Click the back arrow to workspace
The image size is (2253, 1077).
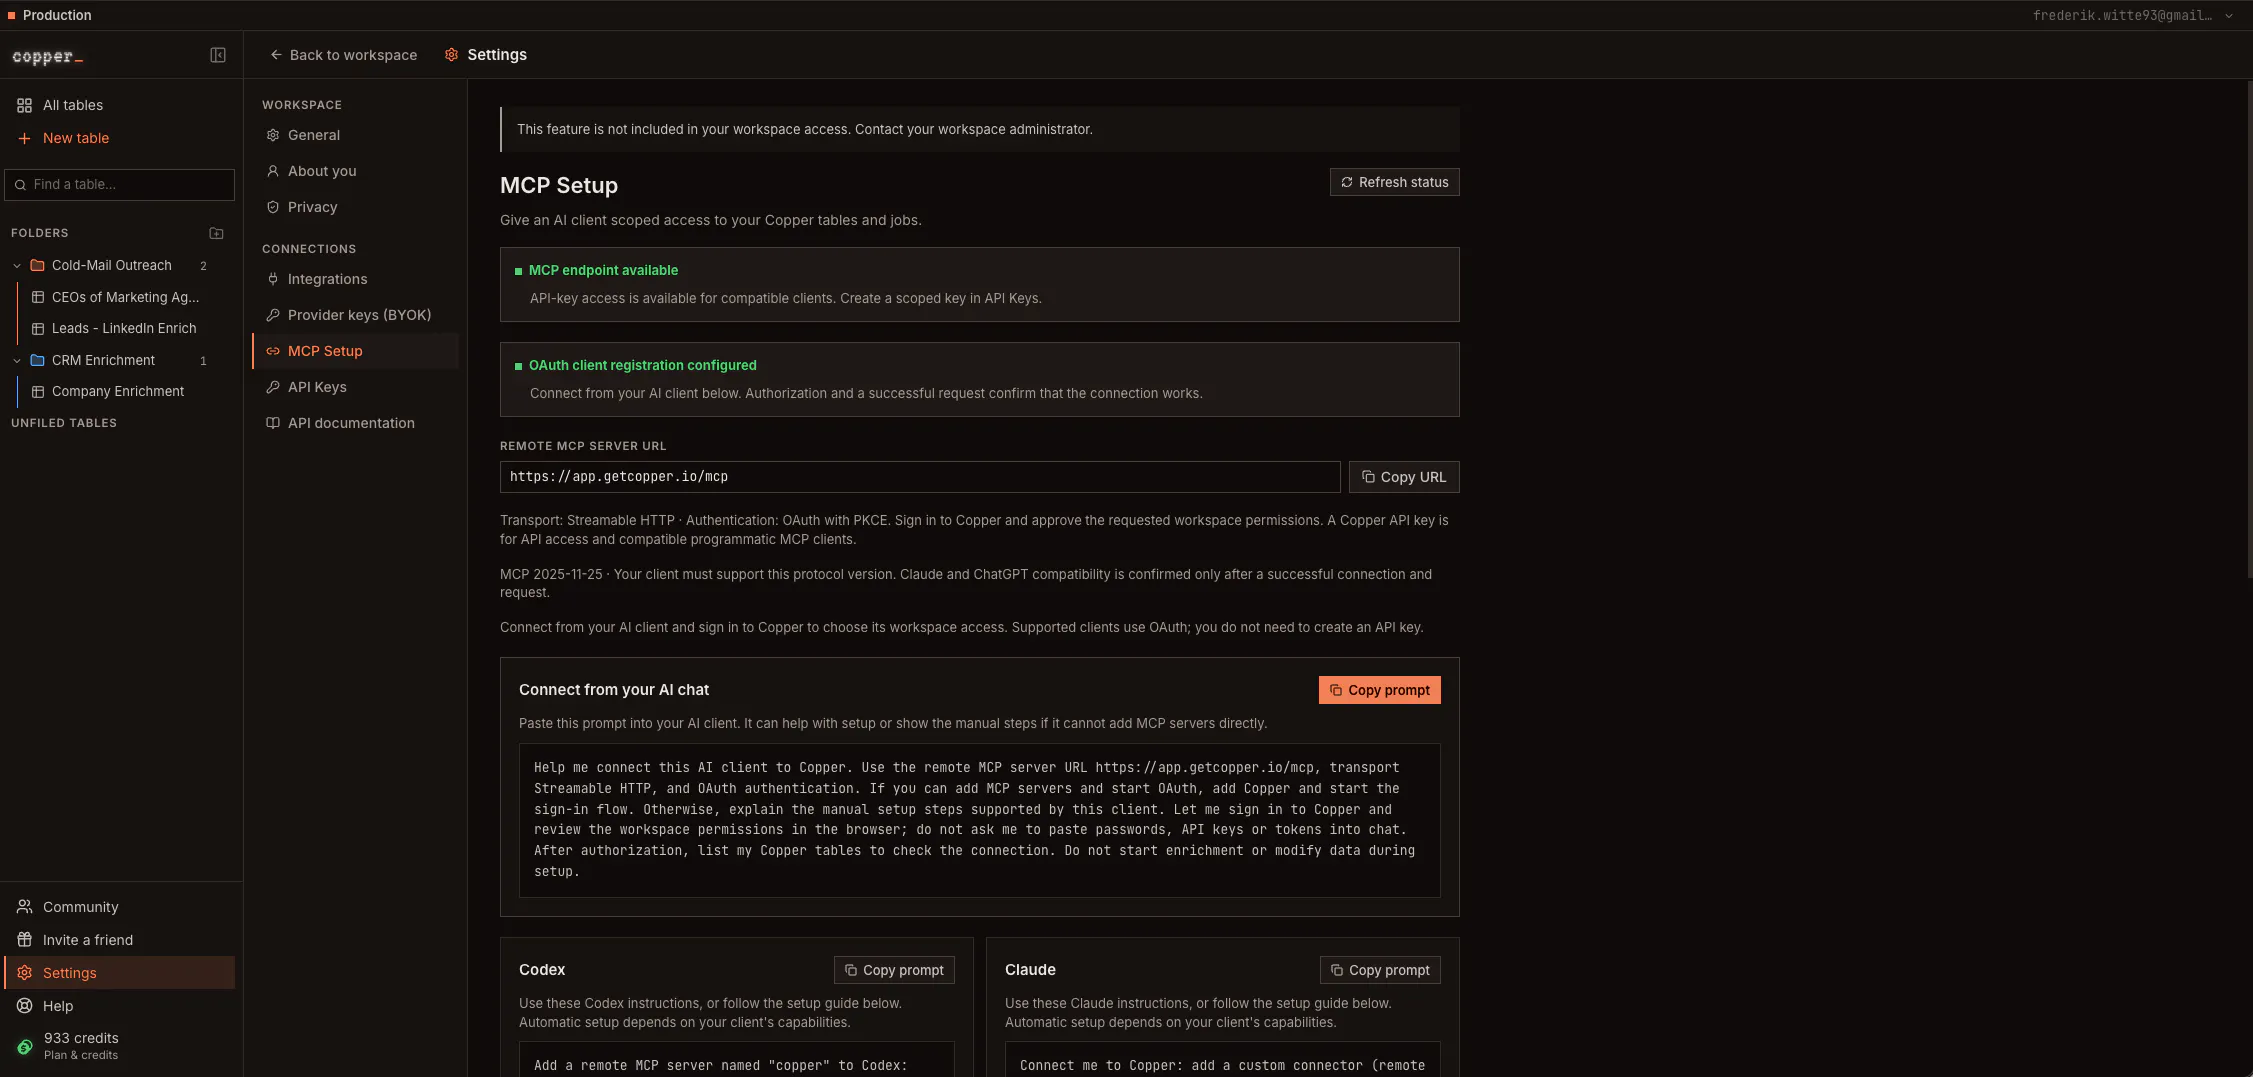[276, 55]
